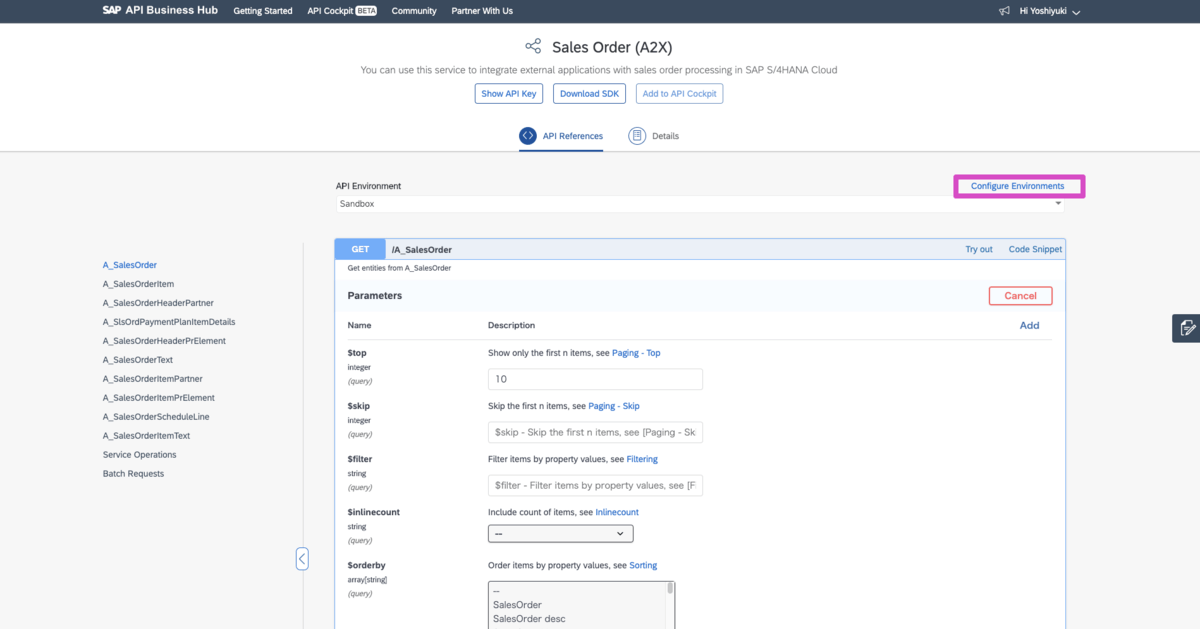Open API Cockpit BETA in navigation

(342, 11)
